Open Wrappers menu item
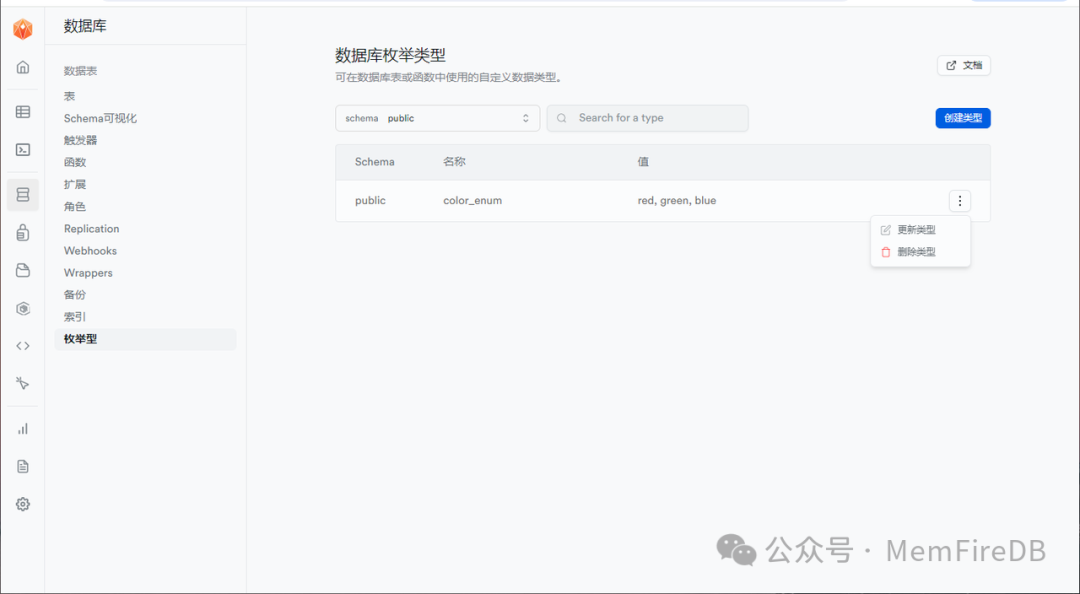This screenshot has width=1080, height=594. click(x=88, y=273)
